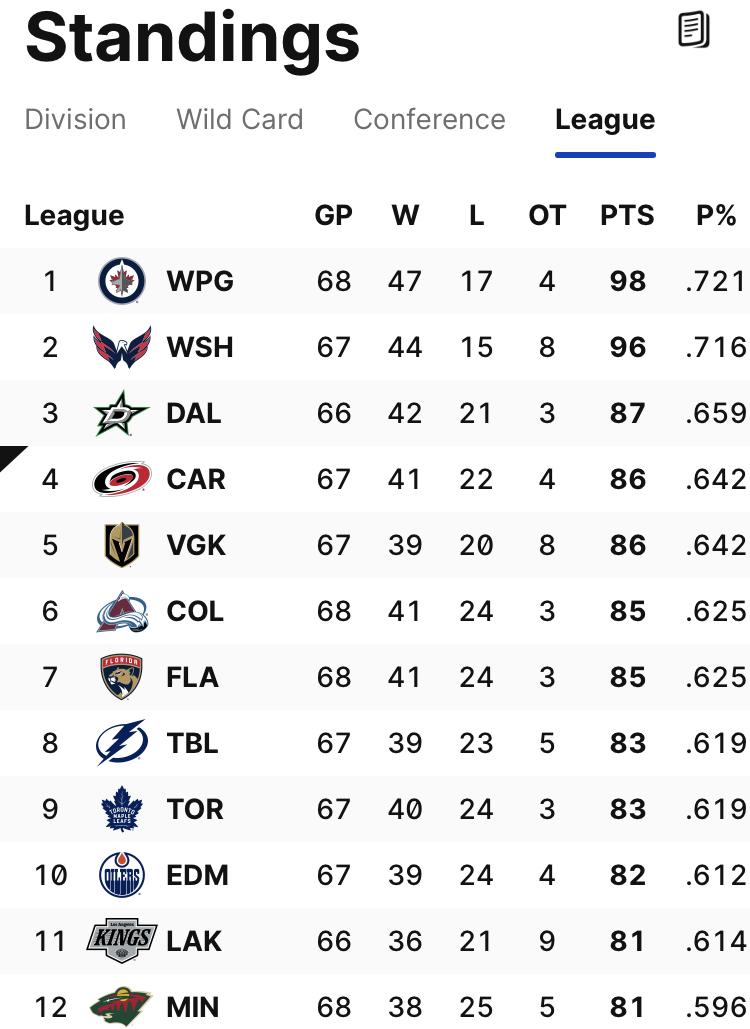Open the glossary document icon
The height and width of the screenshot is (1029, 750).
tap(694, 30)
